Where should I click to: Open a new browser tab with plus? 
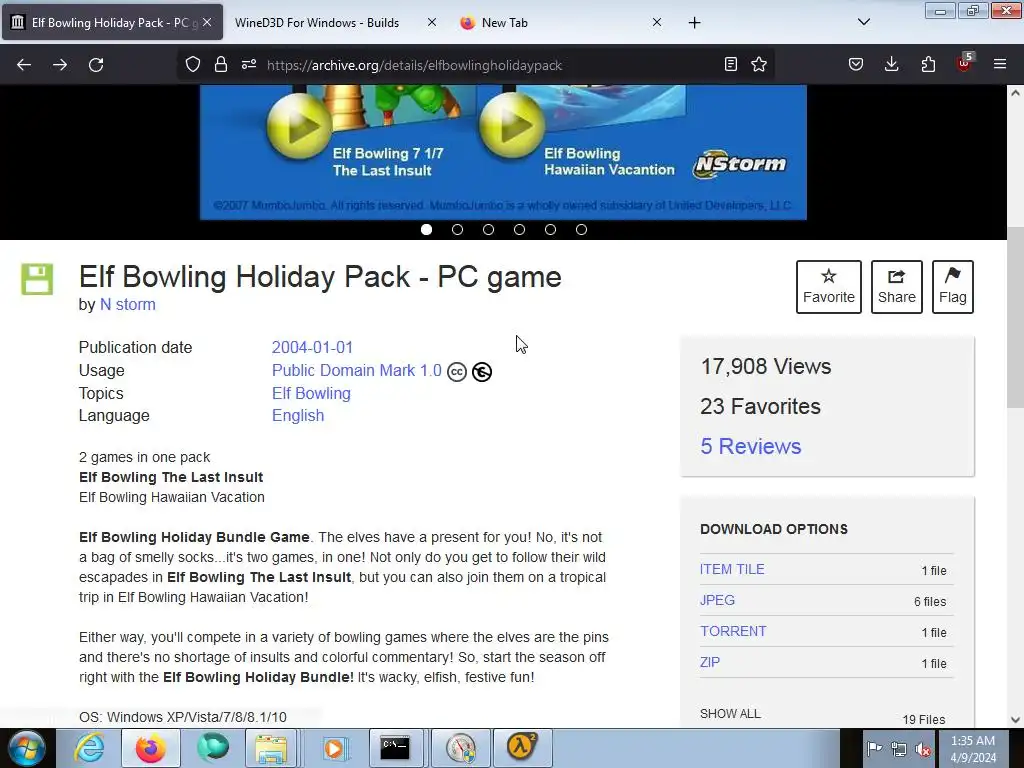tap(694, 23)
